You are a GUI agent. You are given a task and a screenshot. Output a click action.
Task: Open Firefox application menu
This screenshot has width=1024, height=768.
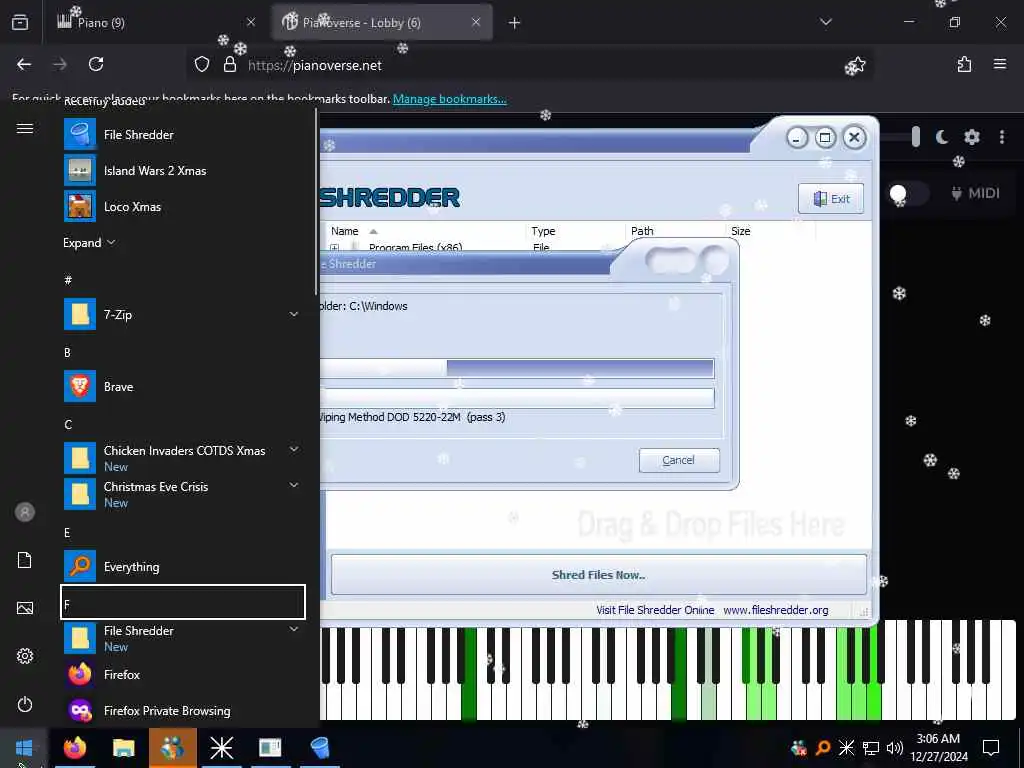click(1000, 64)
